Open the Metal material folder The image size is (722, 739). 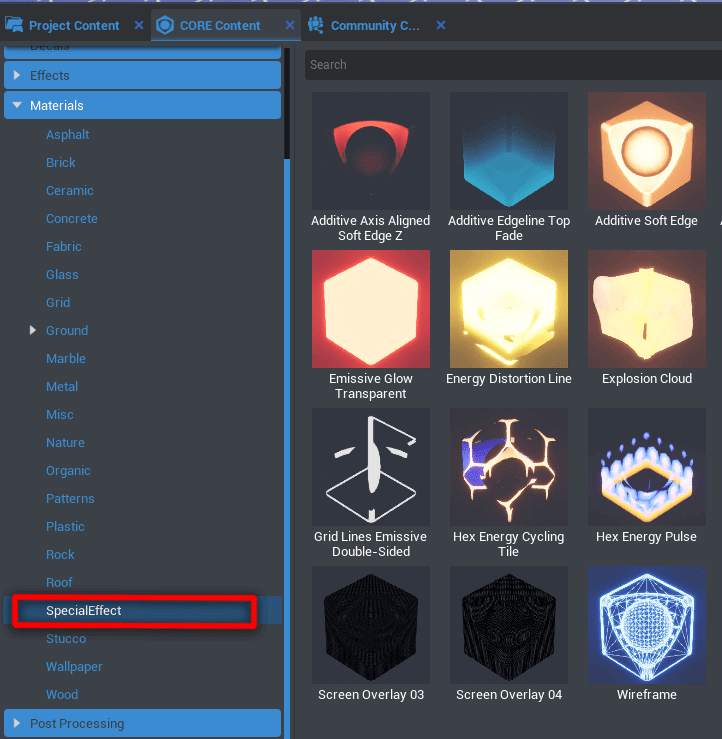pyautogui.click(x=62, y=386)
